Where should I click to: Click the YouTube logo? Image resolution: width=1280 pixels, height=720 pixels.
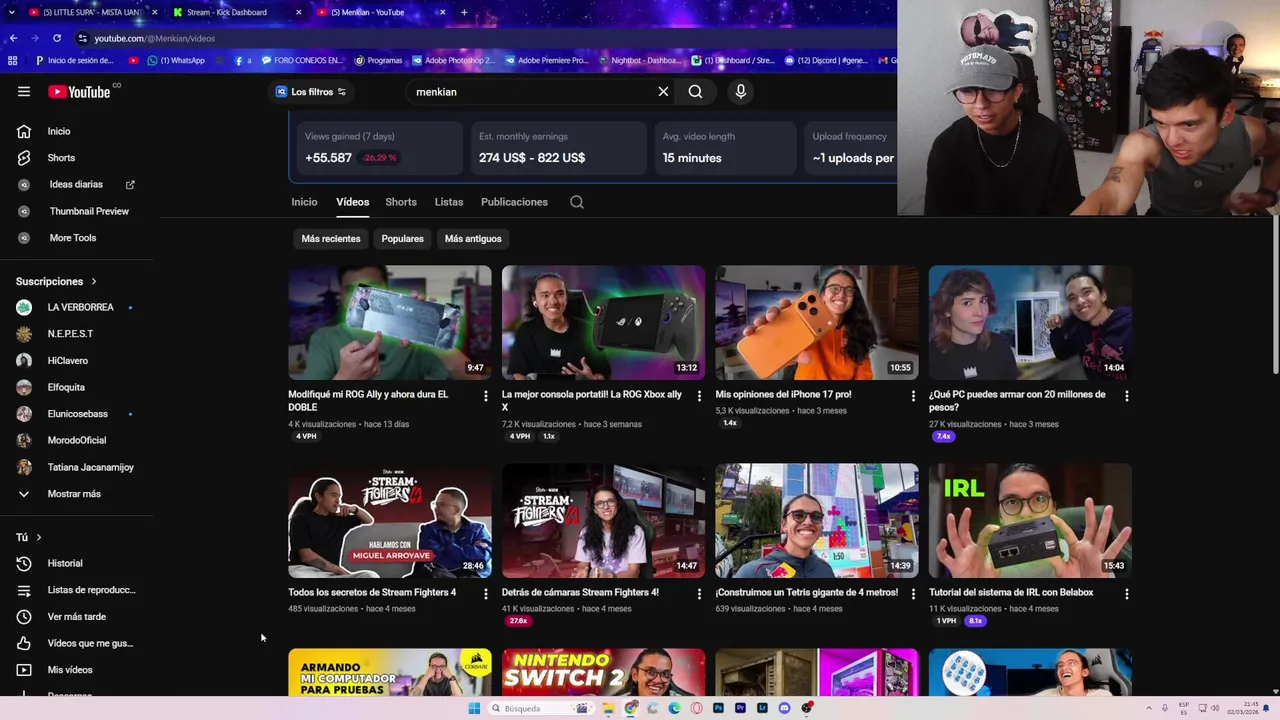pyautogui.click(x=79, y=92)
